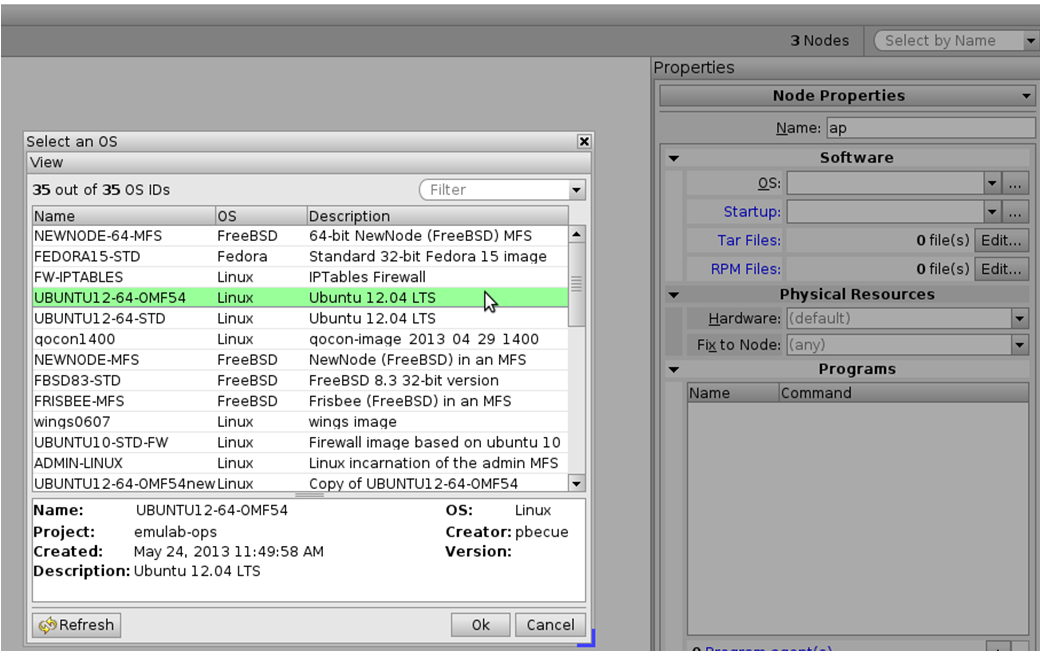Click the OS combo box field

click(886, 183)
